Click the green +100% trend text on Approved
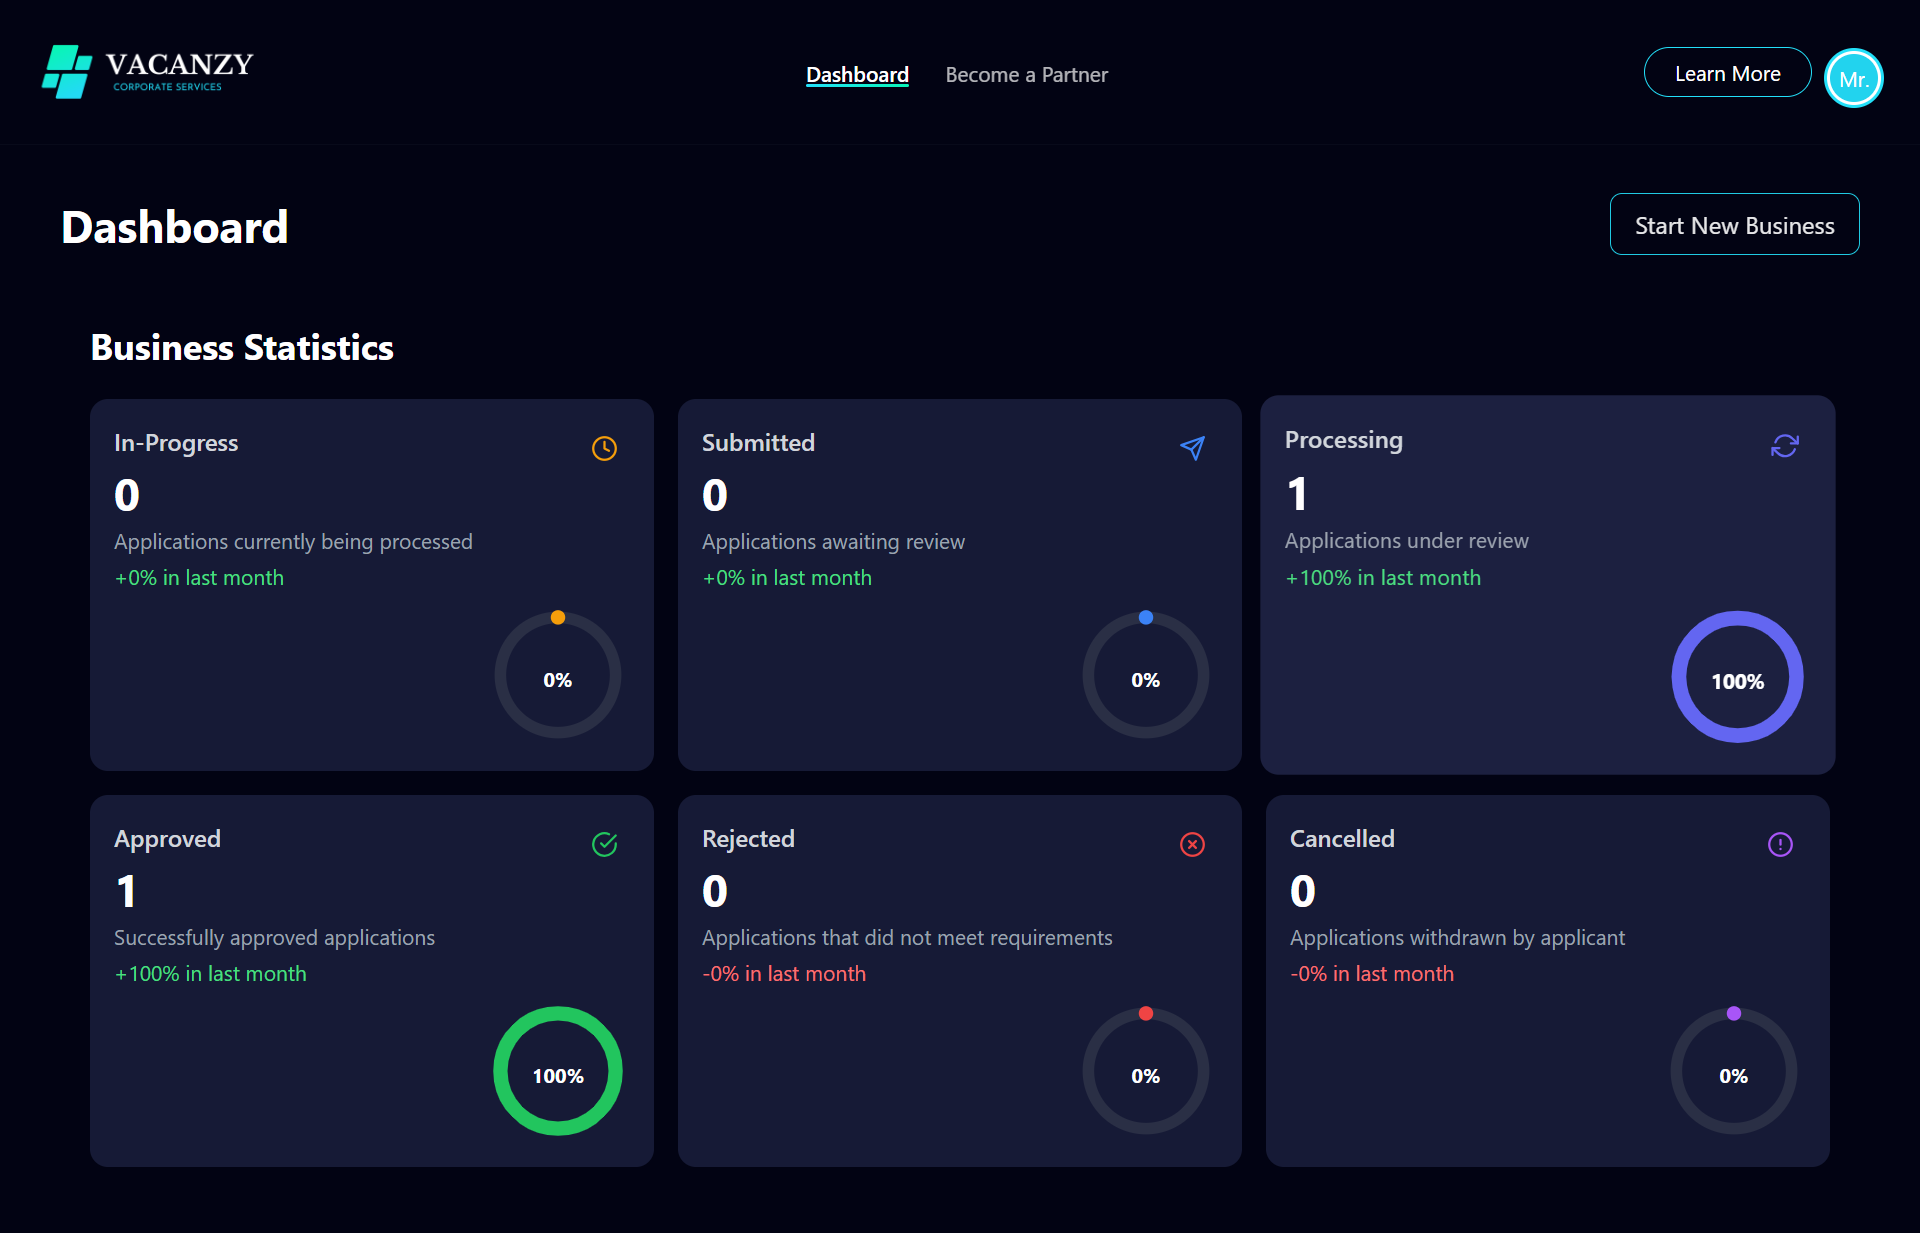This screenshot has width=1920, height=1233. [x=210, y=973]
